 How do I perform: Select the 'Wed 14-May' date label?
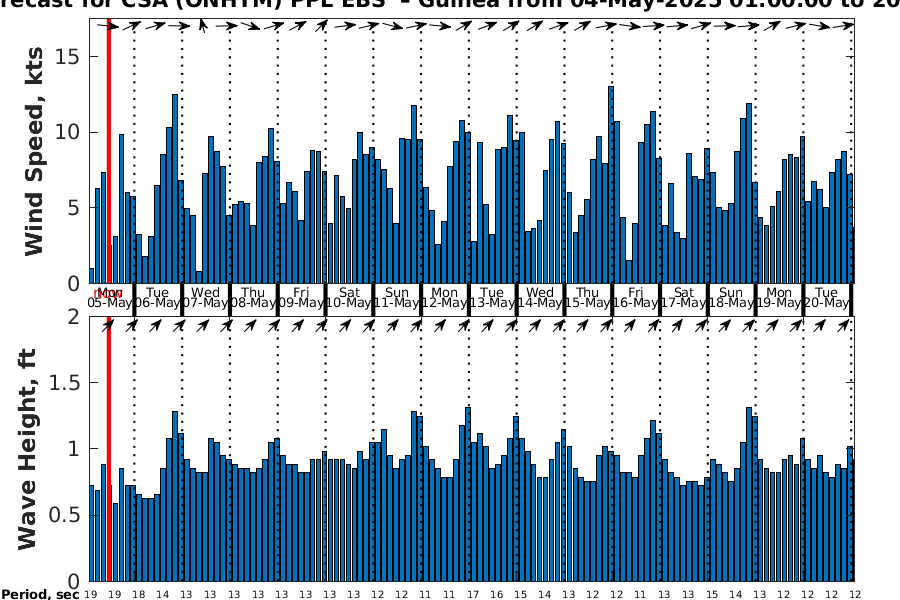click(540, 297)
